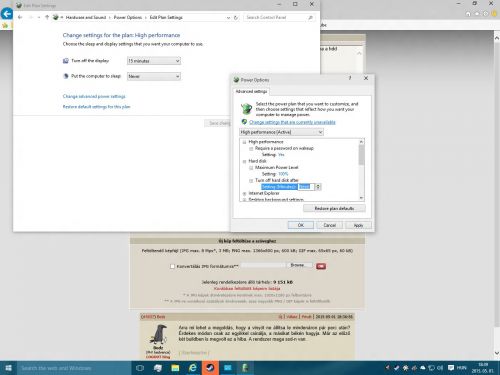Click 'Edit Plan Settings' in the breadcrumb

[166, 17]
